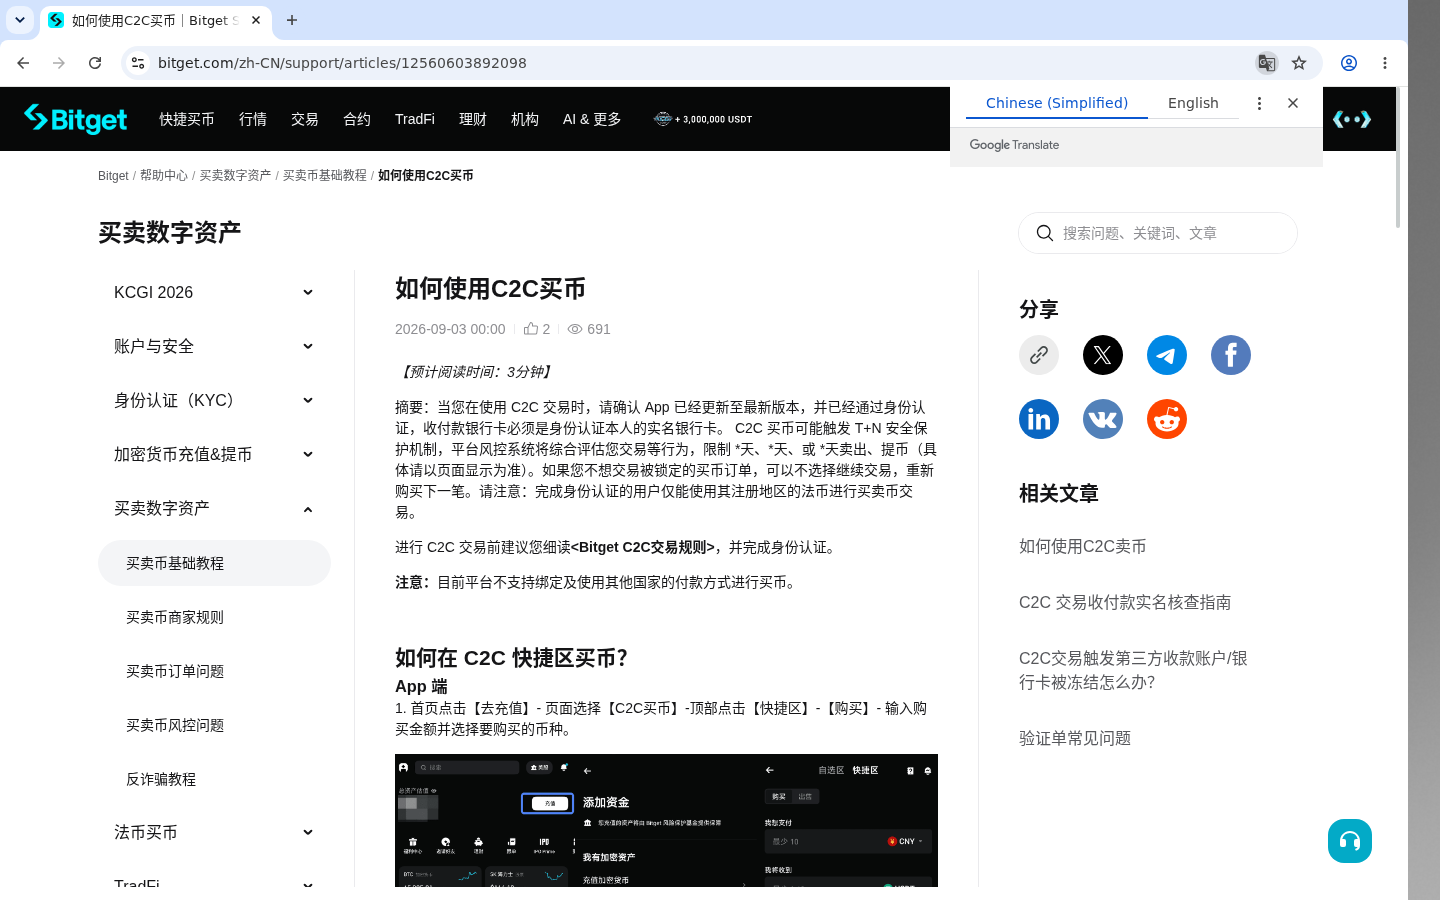This screenshot has height=900, width=1440.
Task: View site information icon in address bar
Action: (x=138, y=63)
